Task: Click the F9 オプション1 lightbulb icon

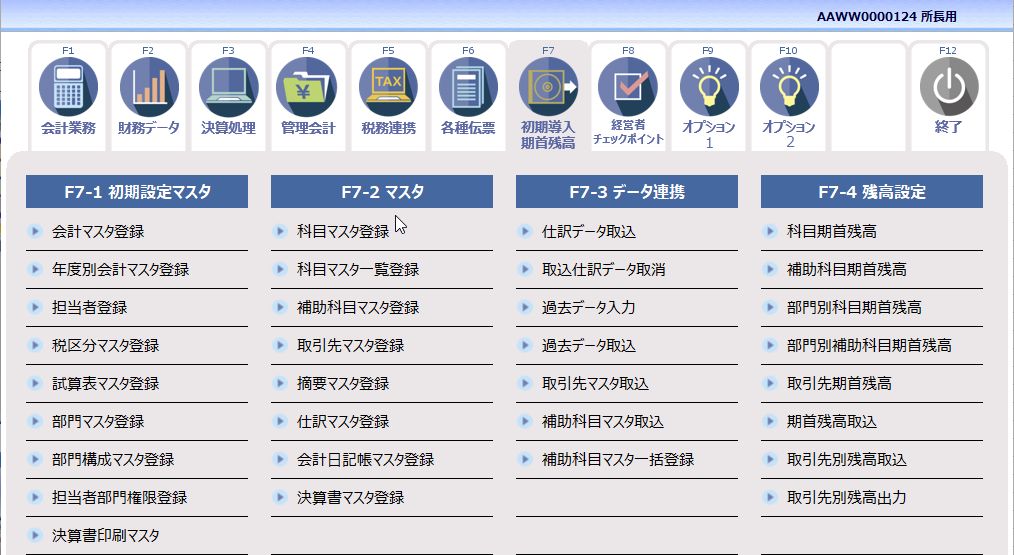Action: [x=709, y=87]
